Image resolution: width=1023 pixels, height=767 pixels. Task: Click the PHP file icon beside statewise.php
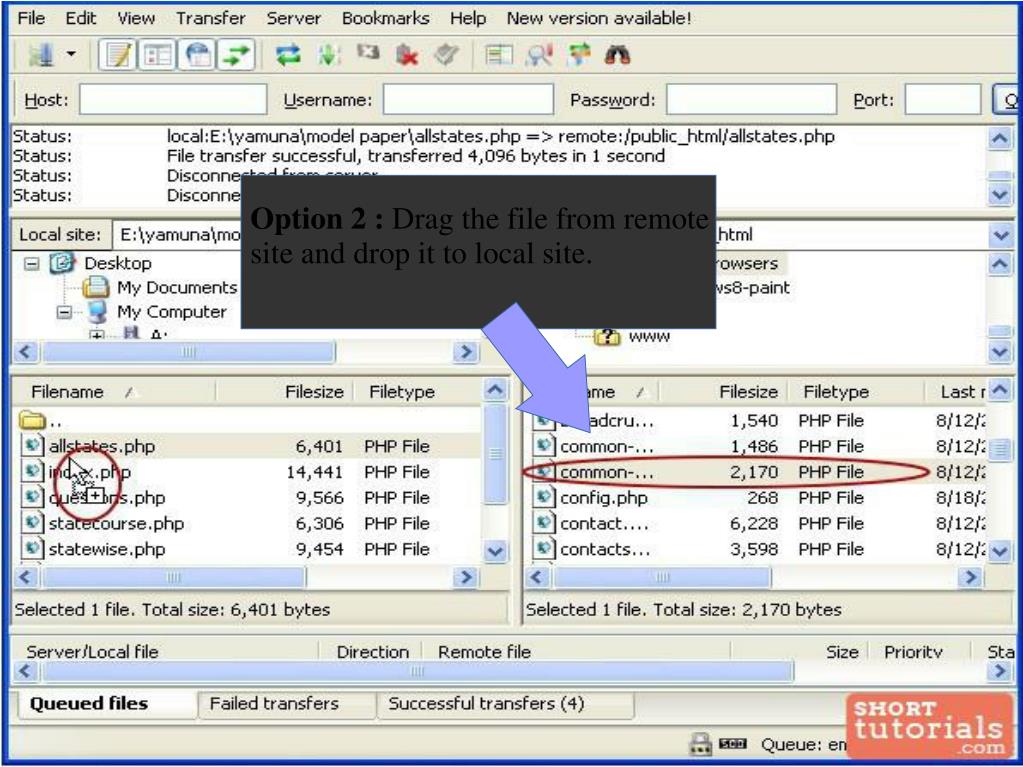32,549
